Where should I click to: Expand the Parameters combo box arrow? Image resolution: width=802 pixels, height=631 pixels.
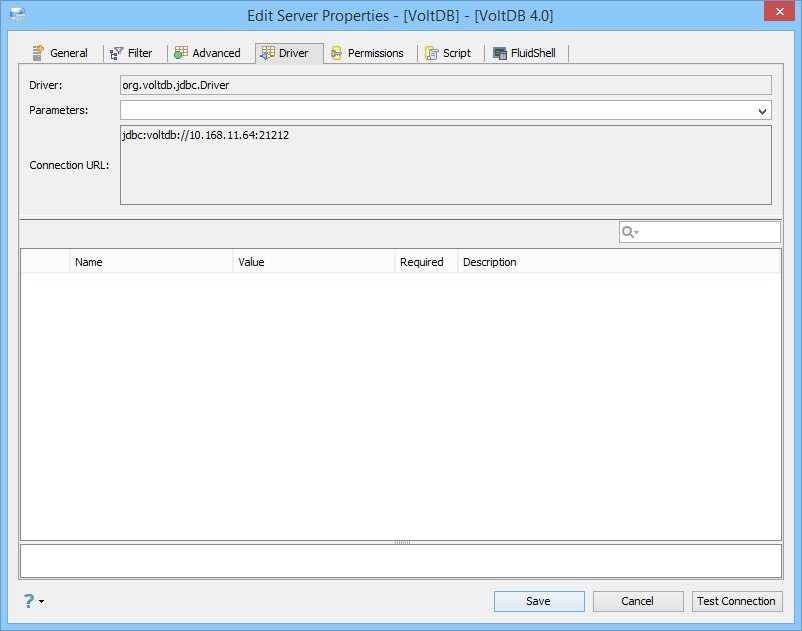[x=762, y=111]
